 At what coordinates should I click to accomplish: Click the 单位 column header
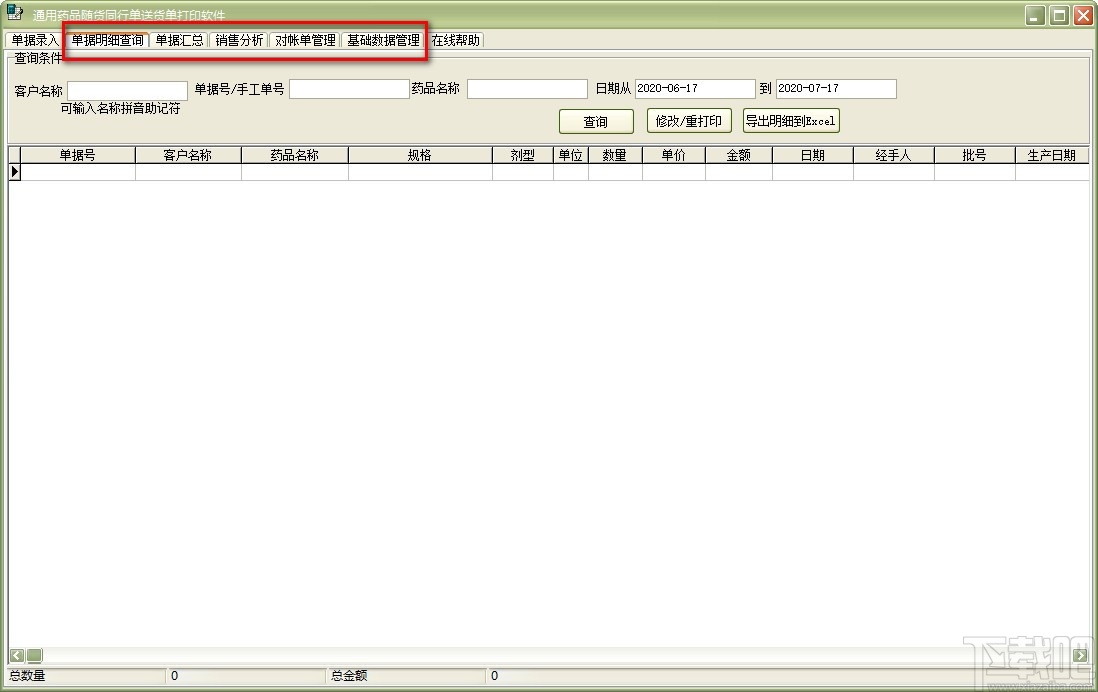(571, 155)
